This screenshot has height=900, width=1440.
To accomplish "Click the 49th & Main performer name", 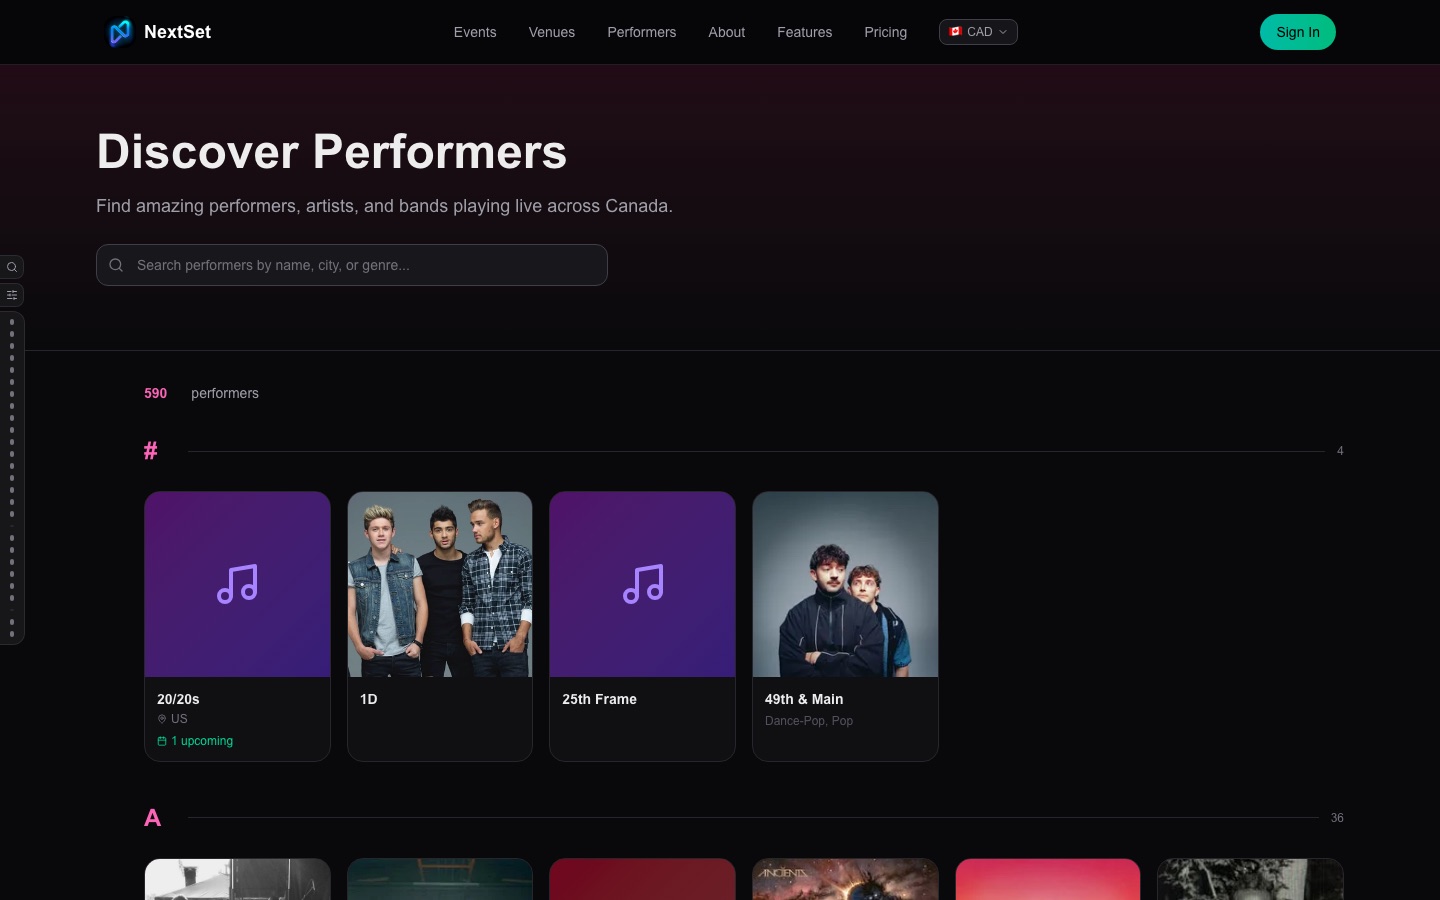I will click(x=804, y=699).
